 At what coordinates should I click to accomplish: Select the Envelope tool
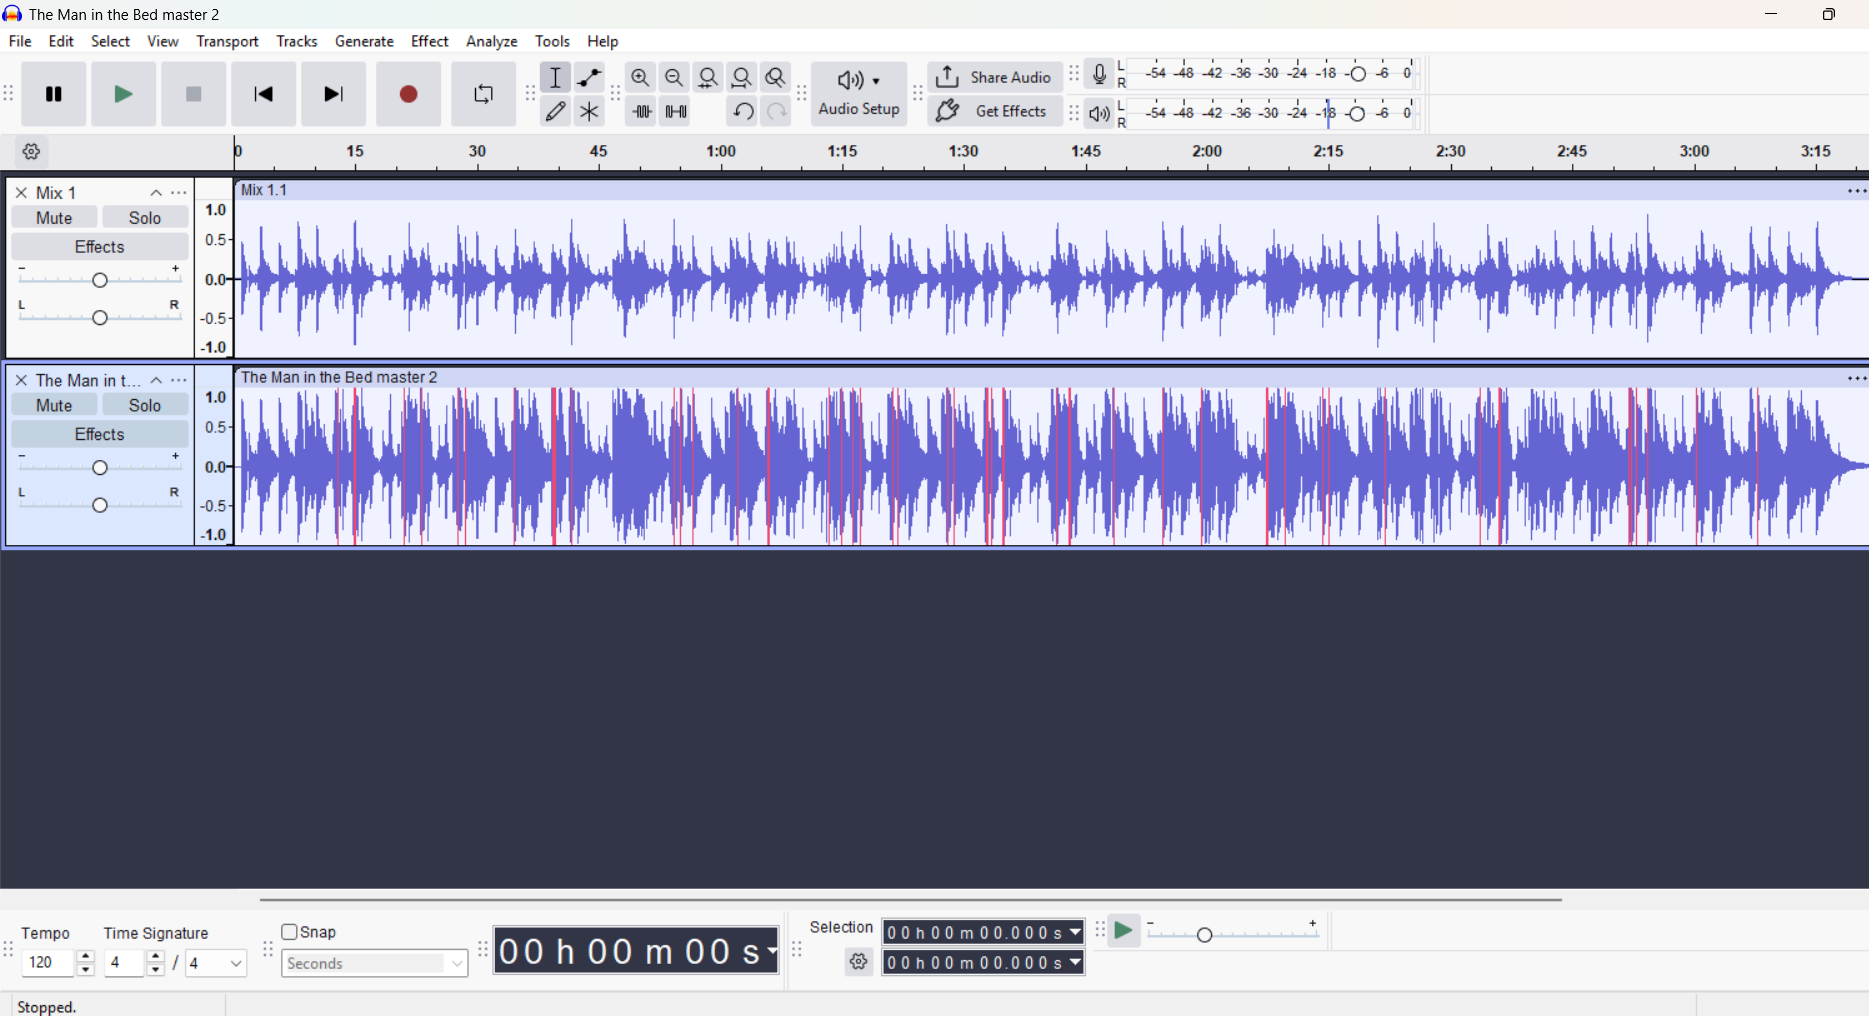(x=589, y=78)
